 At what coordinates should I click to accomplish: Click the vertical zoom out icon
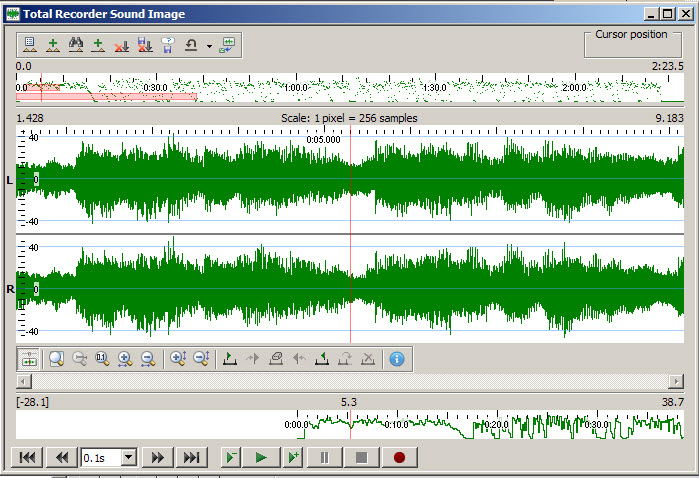coord(201,359)
